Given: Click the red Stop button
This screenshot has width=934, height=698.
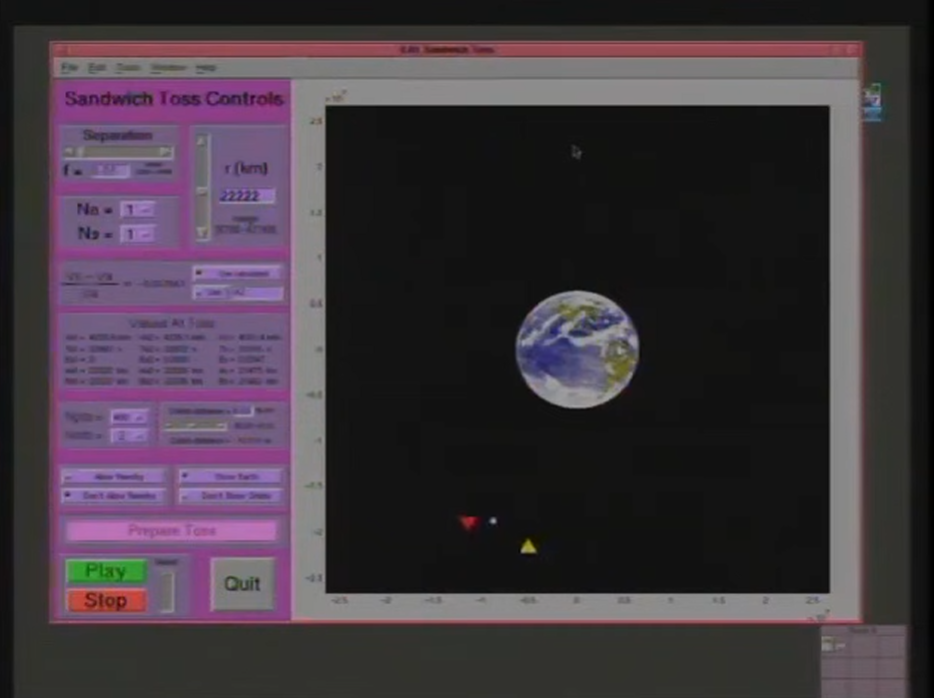Looking at the screenshot, I should tap(106, 600).
